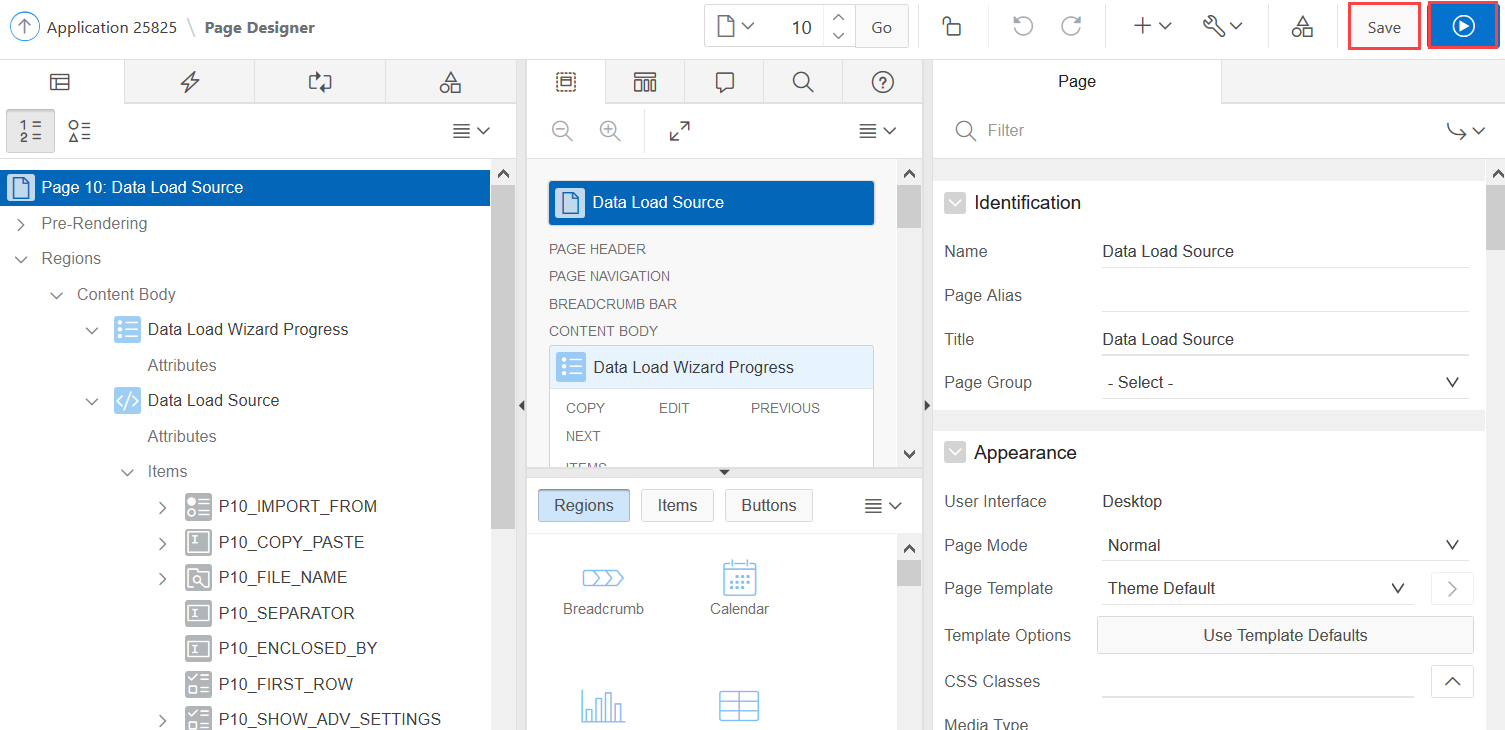Open the Help question mark tab
The image size is (1505, 730).
pyautogui.click(x=882, y=82)
